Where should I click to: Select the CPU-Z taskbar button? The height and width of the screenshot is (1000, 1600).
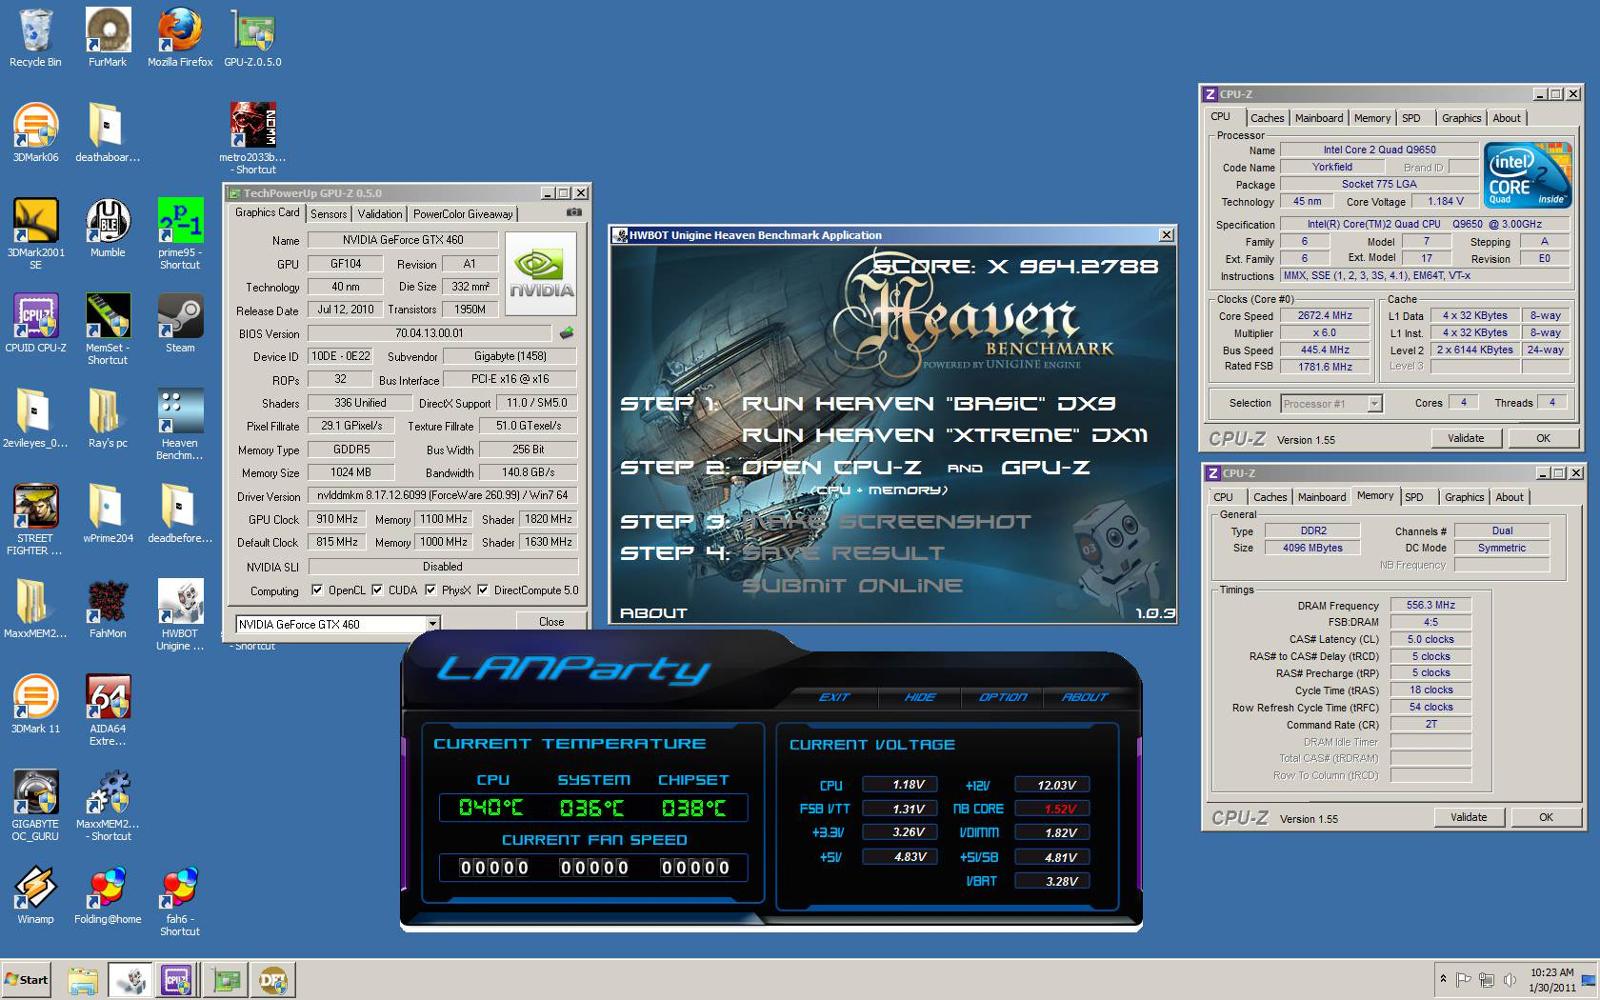(177, 981)
